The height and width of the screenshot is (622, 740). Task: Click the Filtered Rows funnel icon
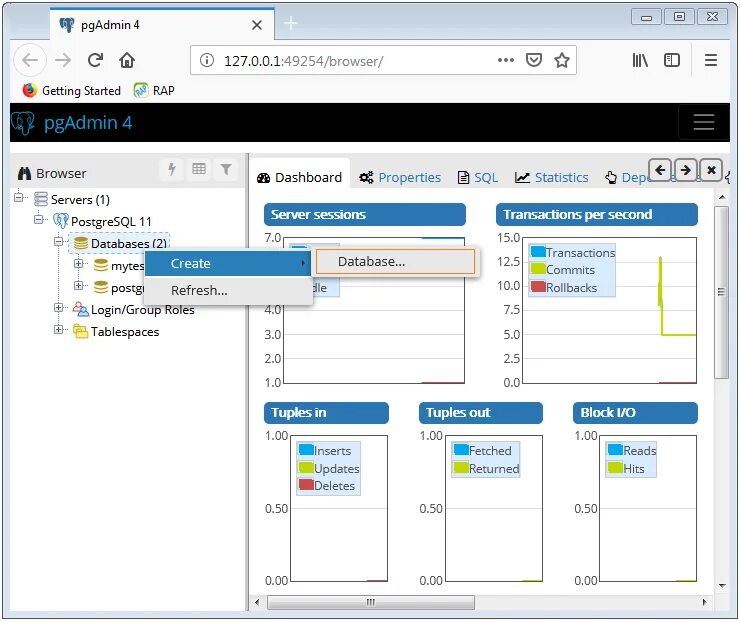point(226,169)
